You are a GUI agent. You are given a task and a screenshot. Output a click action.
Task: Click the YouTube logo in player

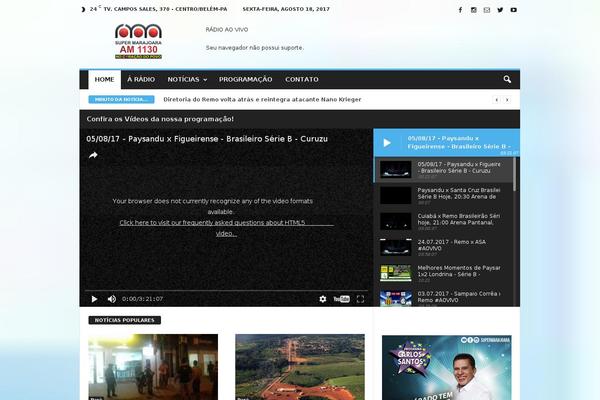click(341, 299)
